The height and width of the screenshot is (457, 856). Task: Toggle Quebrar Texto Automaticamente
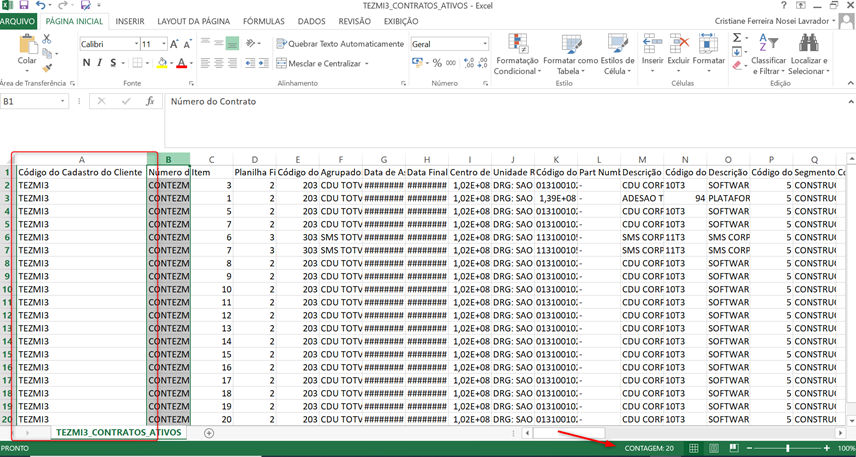pos(340,44)
